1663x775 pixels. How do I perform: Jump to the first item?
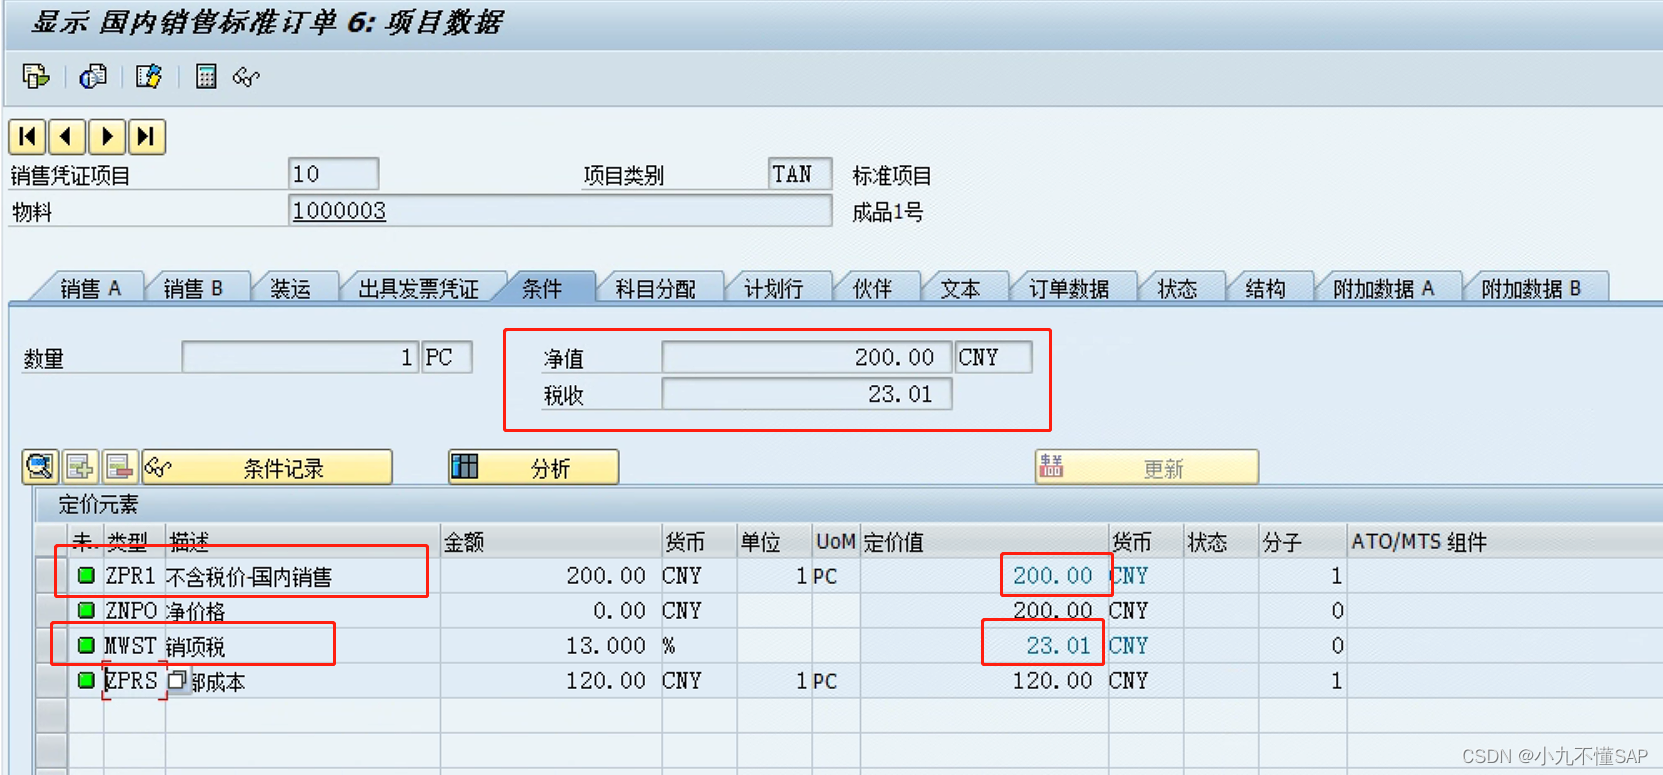[x=27, y=136]
